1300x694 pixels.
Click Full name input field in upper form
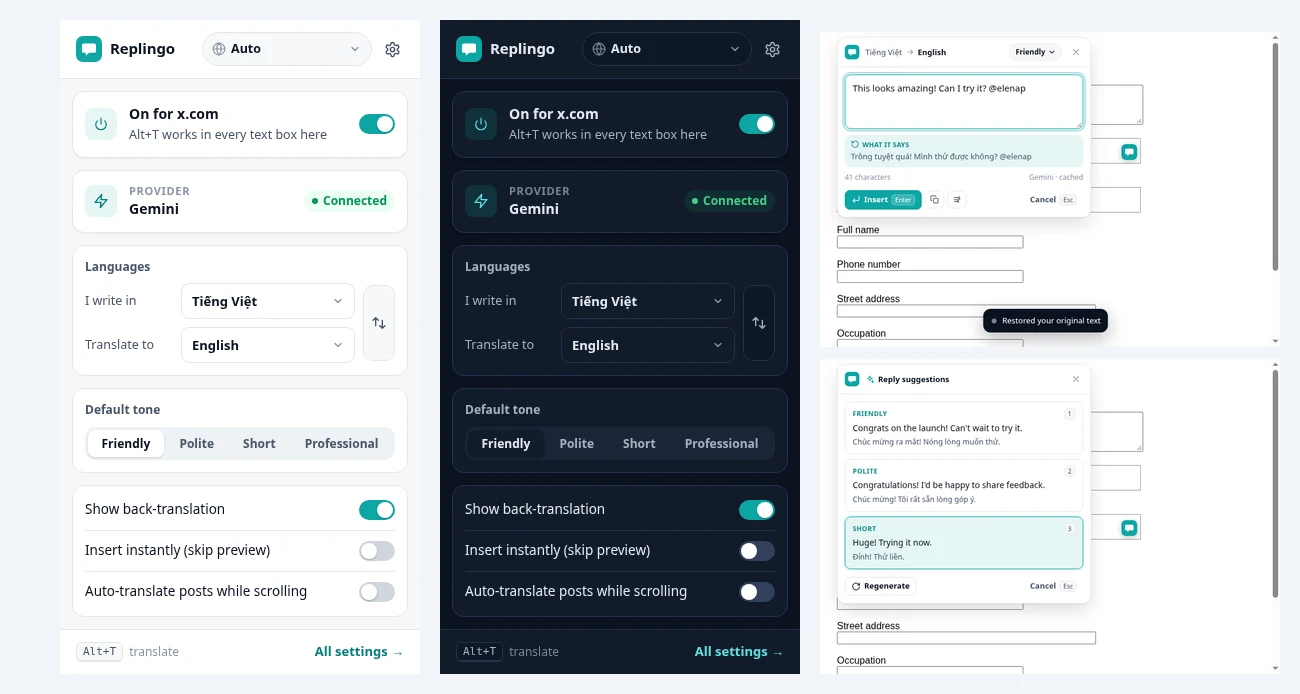click(930, 242)
